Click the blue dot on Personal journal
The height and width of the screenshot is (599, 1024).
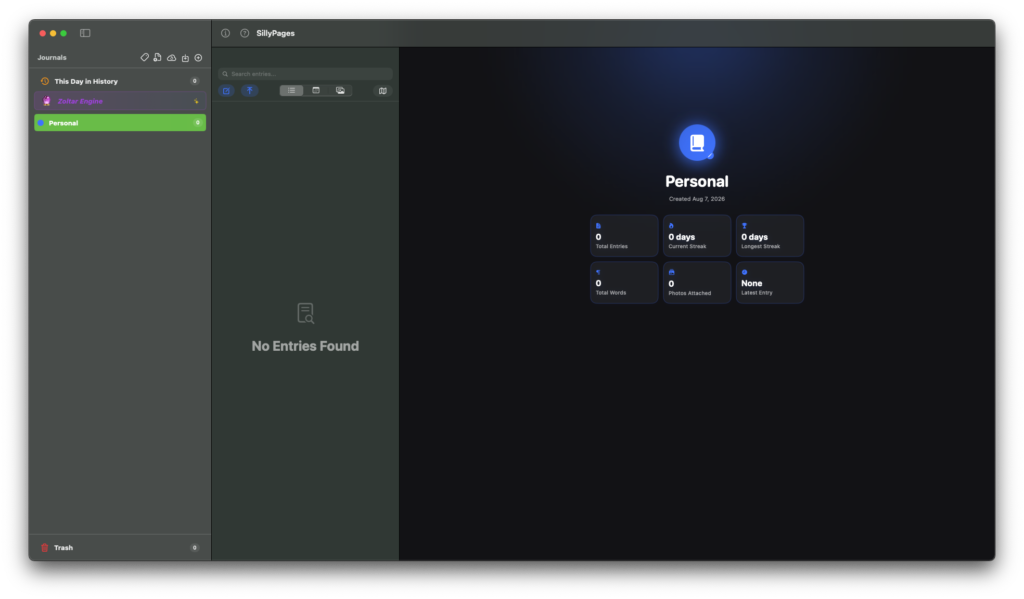(x=41, y=123)
